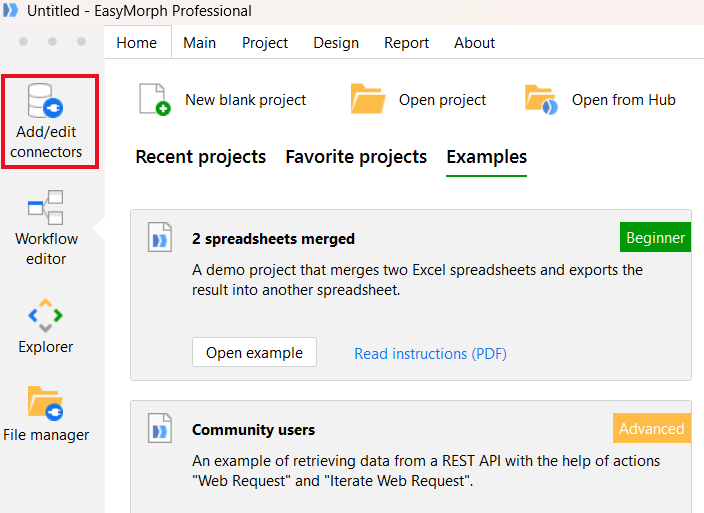Click the Advanced difficulty badge

651,428
